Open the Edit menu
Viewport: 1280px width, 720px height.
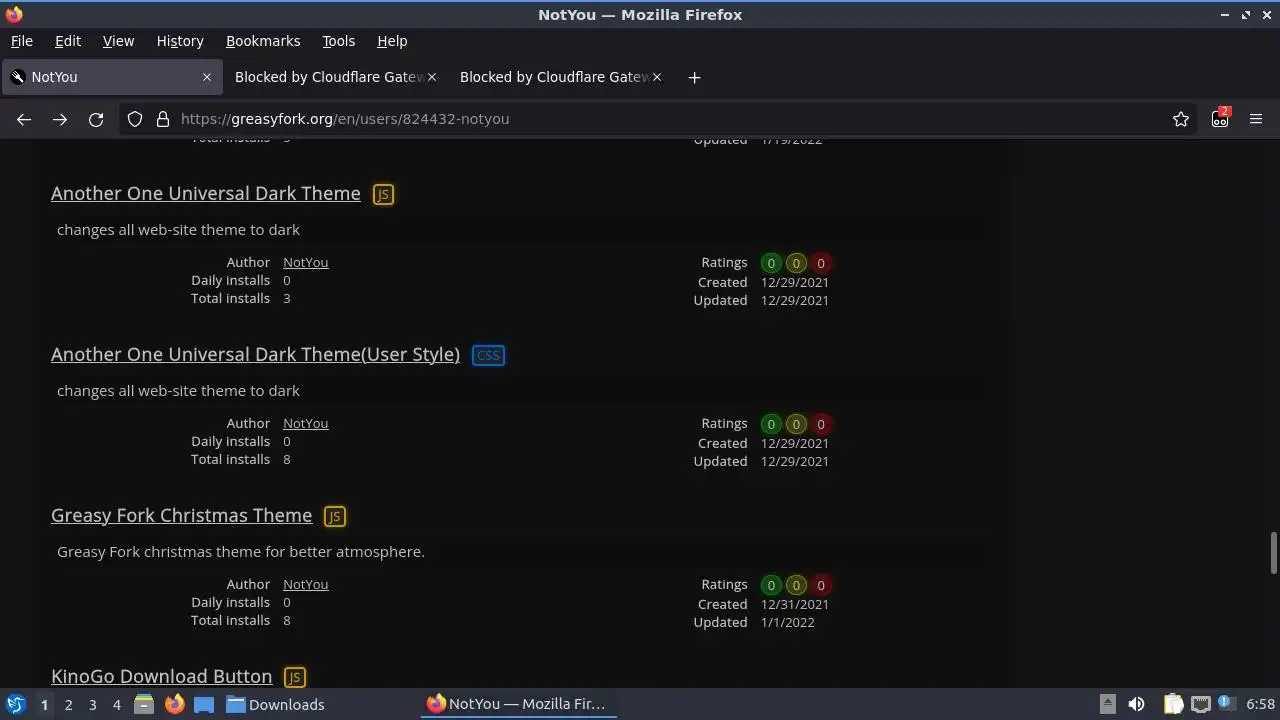(x=68, y=41)
